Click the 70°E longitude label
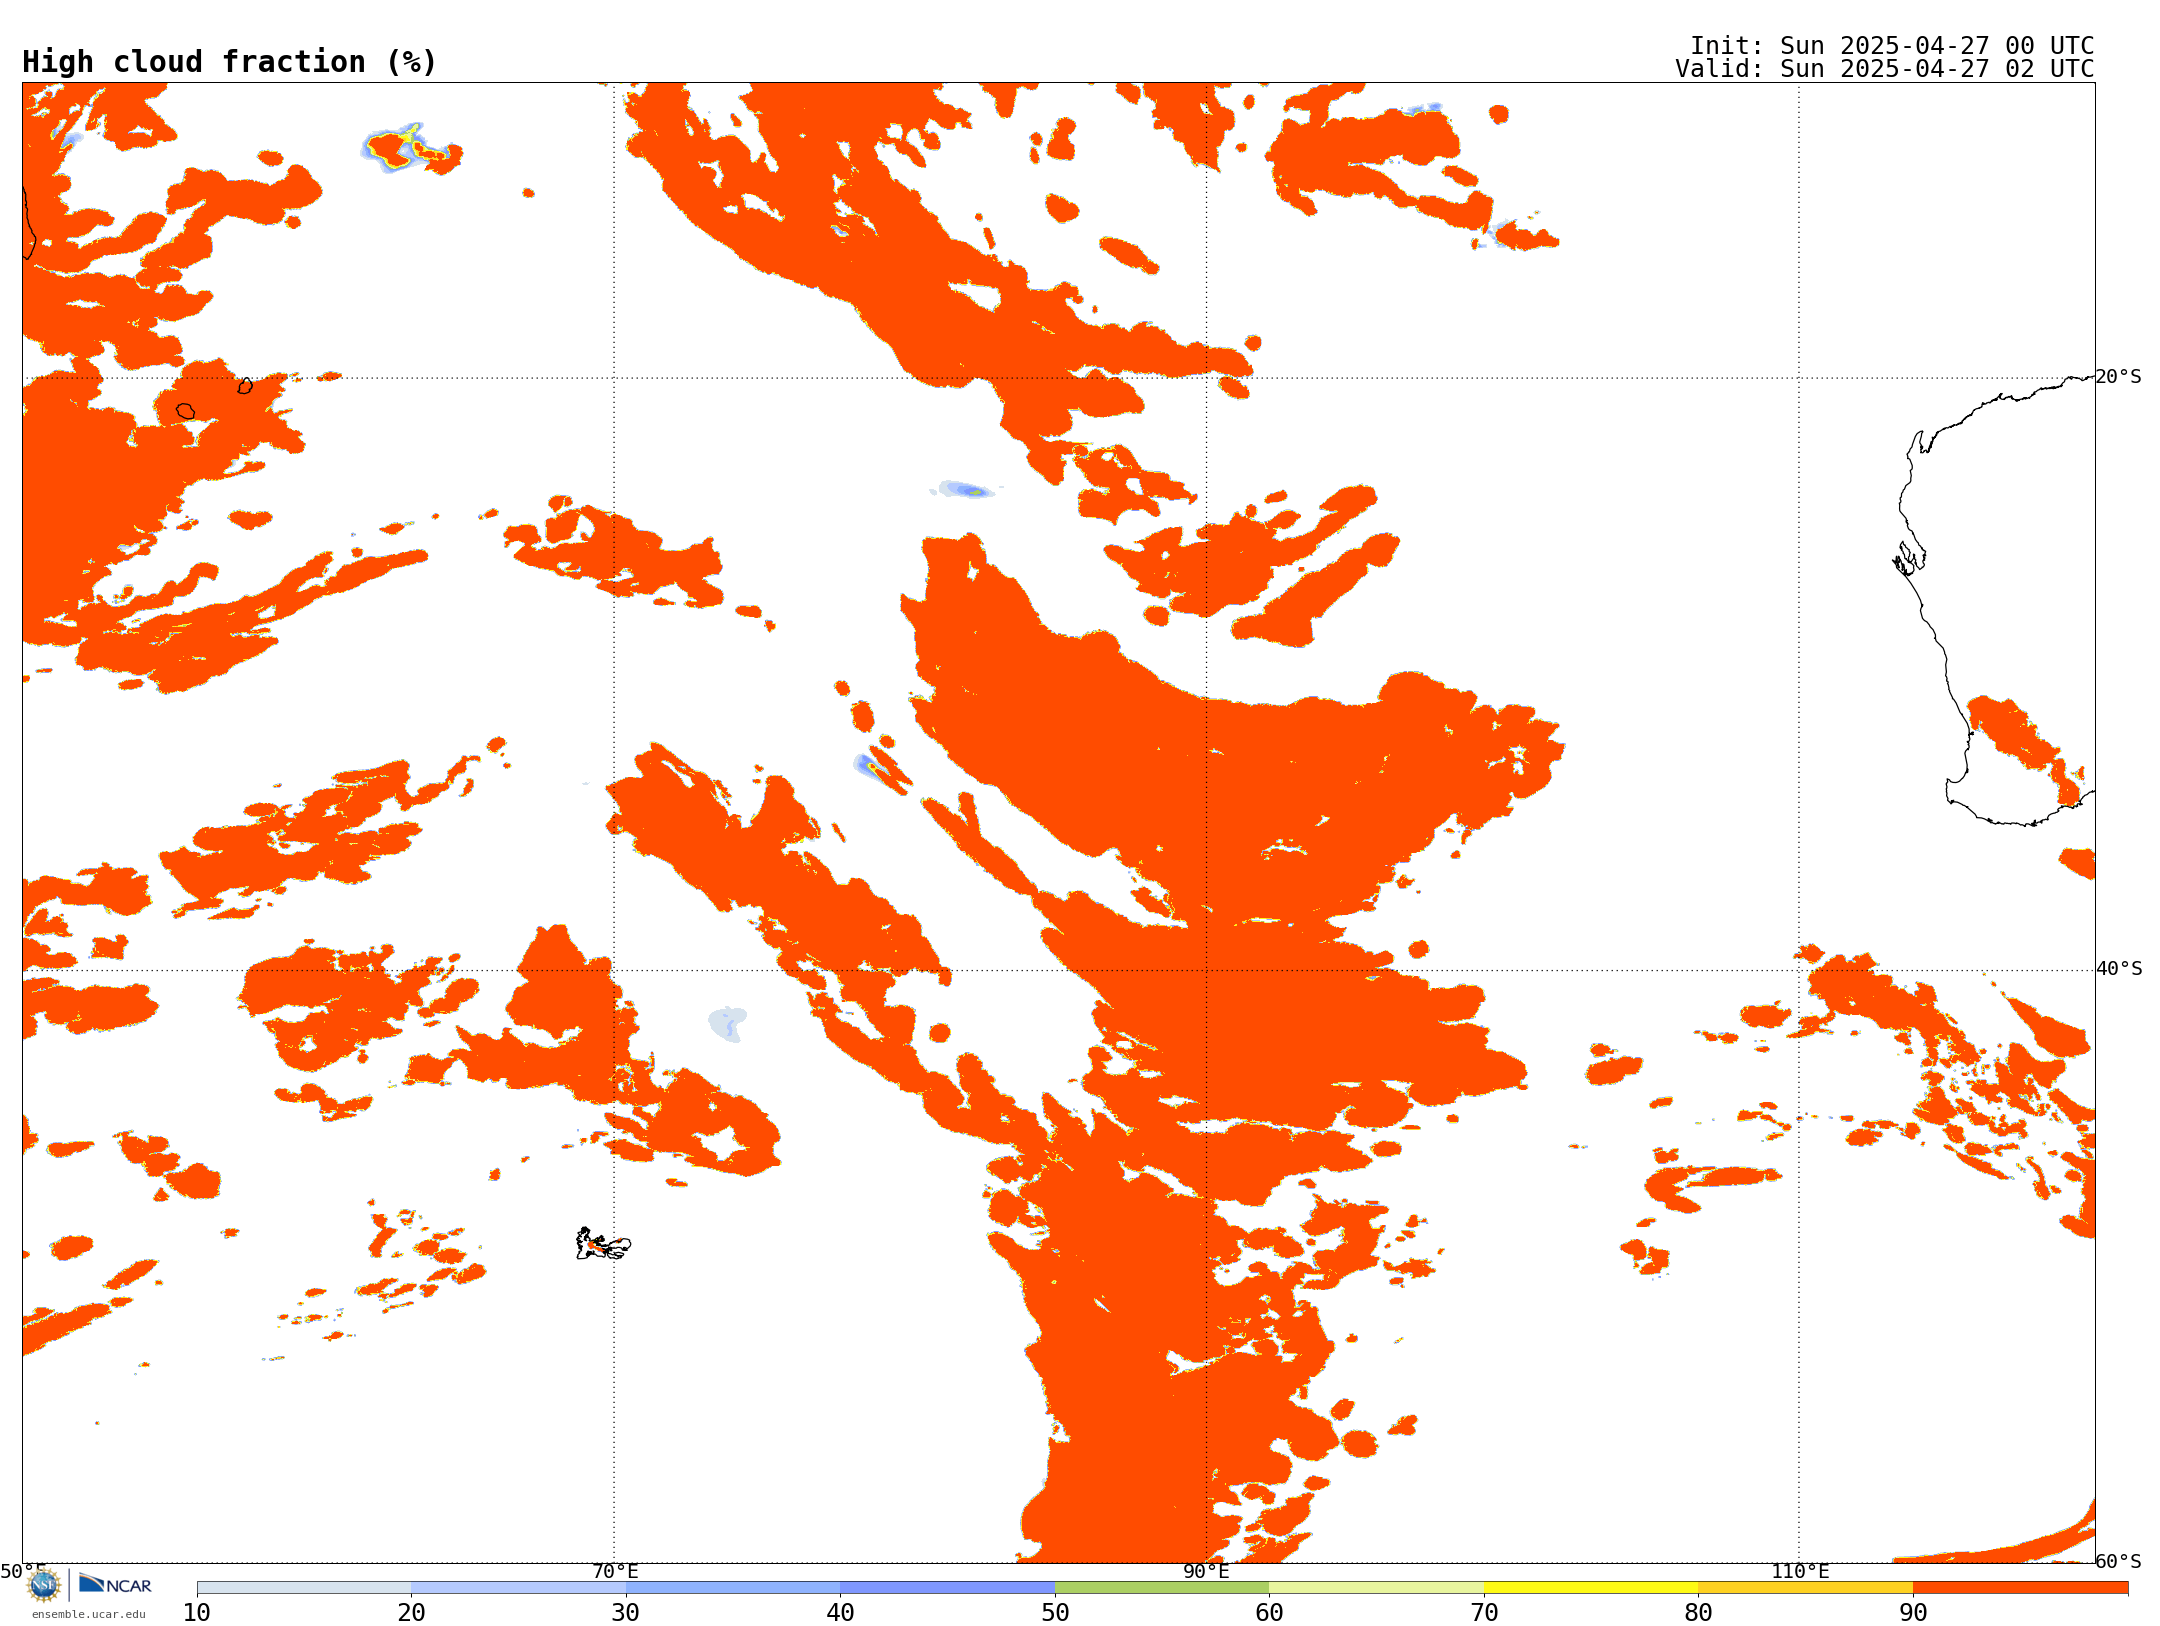 [x=615, y=1571]
